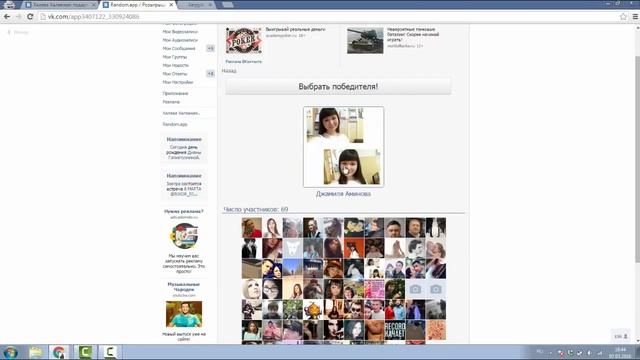This screenshot has height=360, width=640.
Task: Click the taskbar clock
Action: coord(620,353)
